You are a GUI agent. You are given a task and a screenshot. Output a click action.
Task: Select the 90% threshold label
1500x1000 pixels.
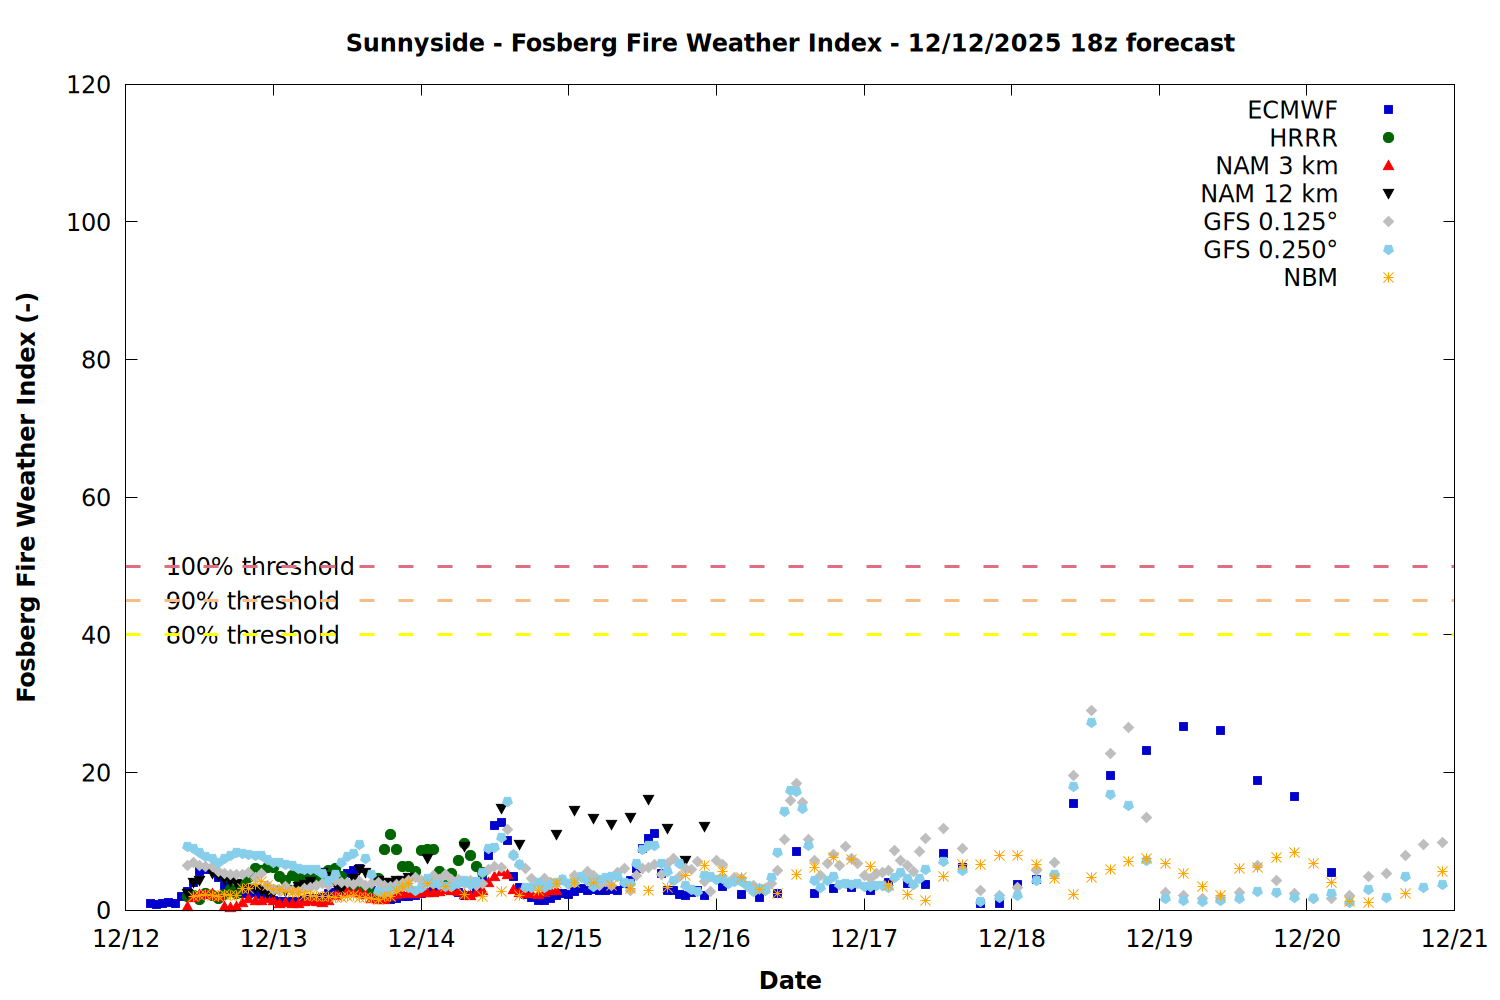[x=252, y=601]
